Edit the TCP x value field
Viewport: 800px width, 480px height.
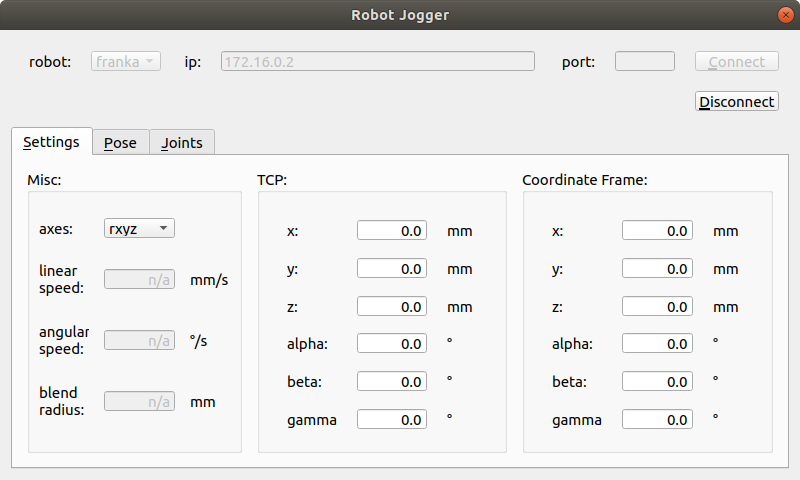coord(392,230)
